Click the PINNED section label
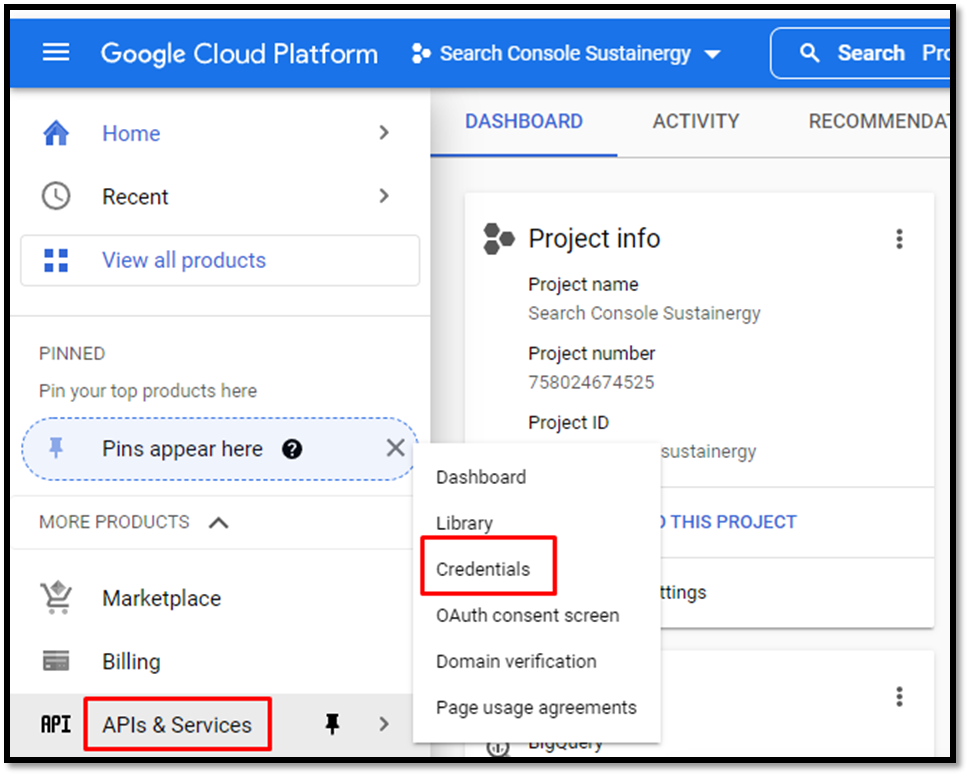 (x=72, y=353)
